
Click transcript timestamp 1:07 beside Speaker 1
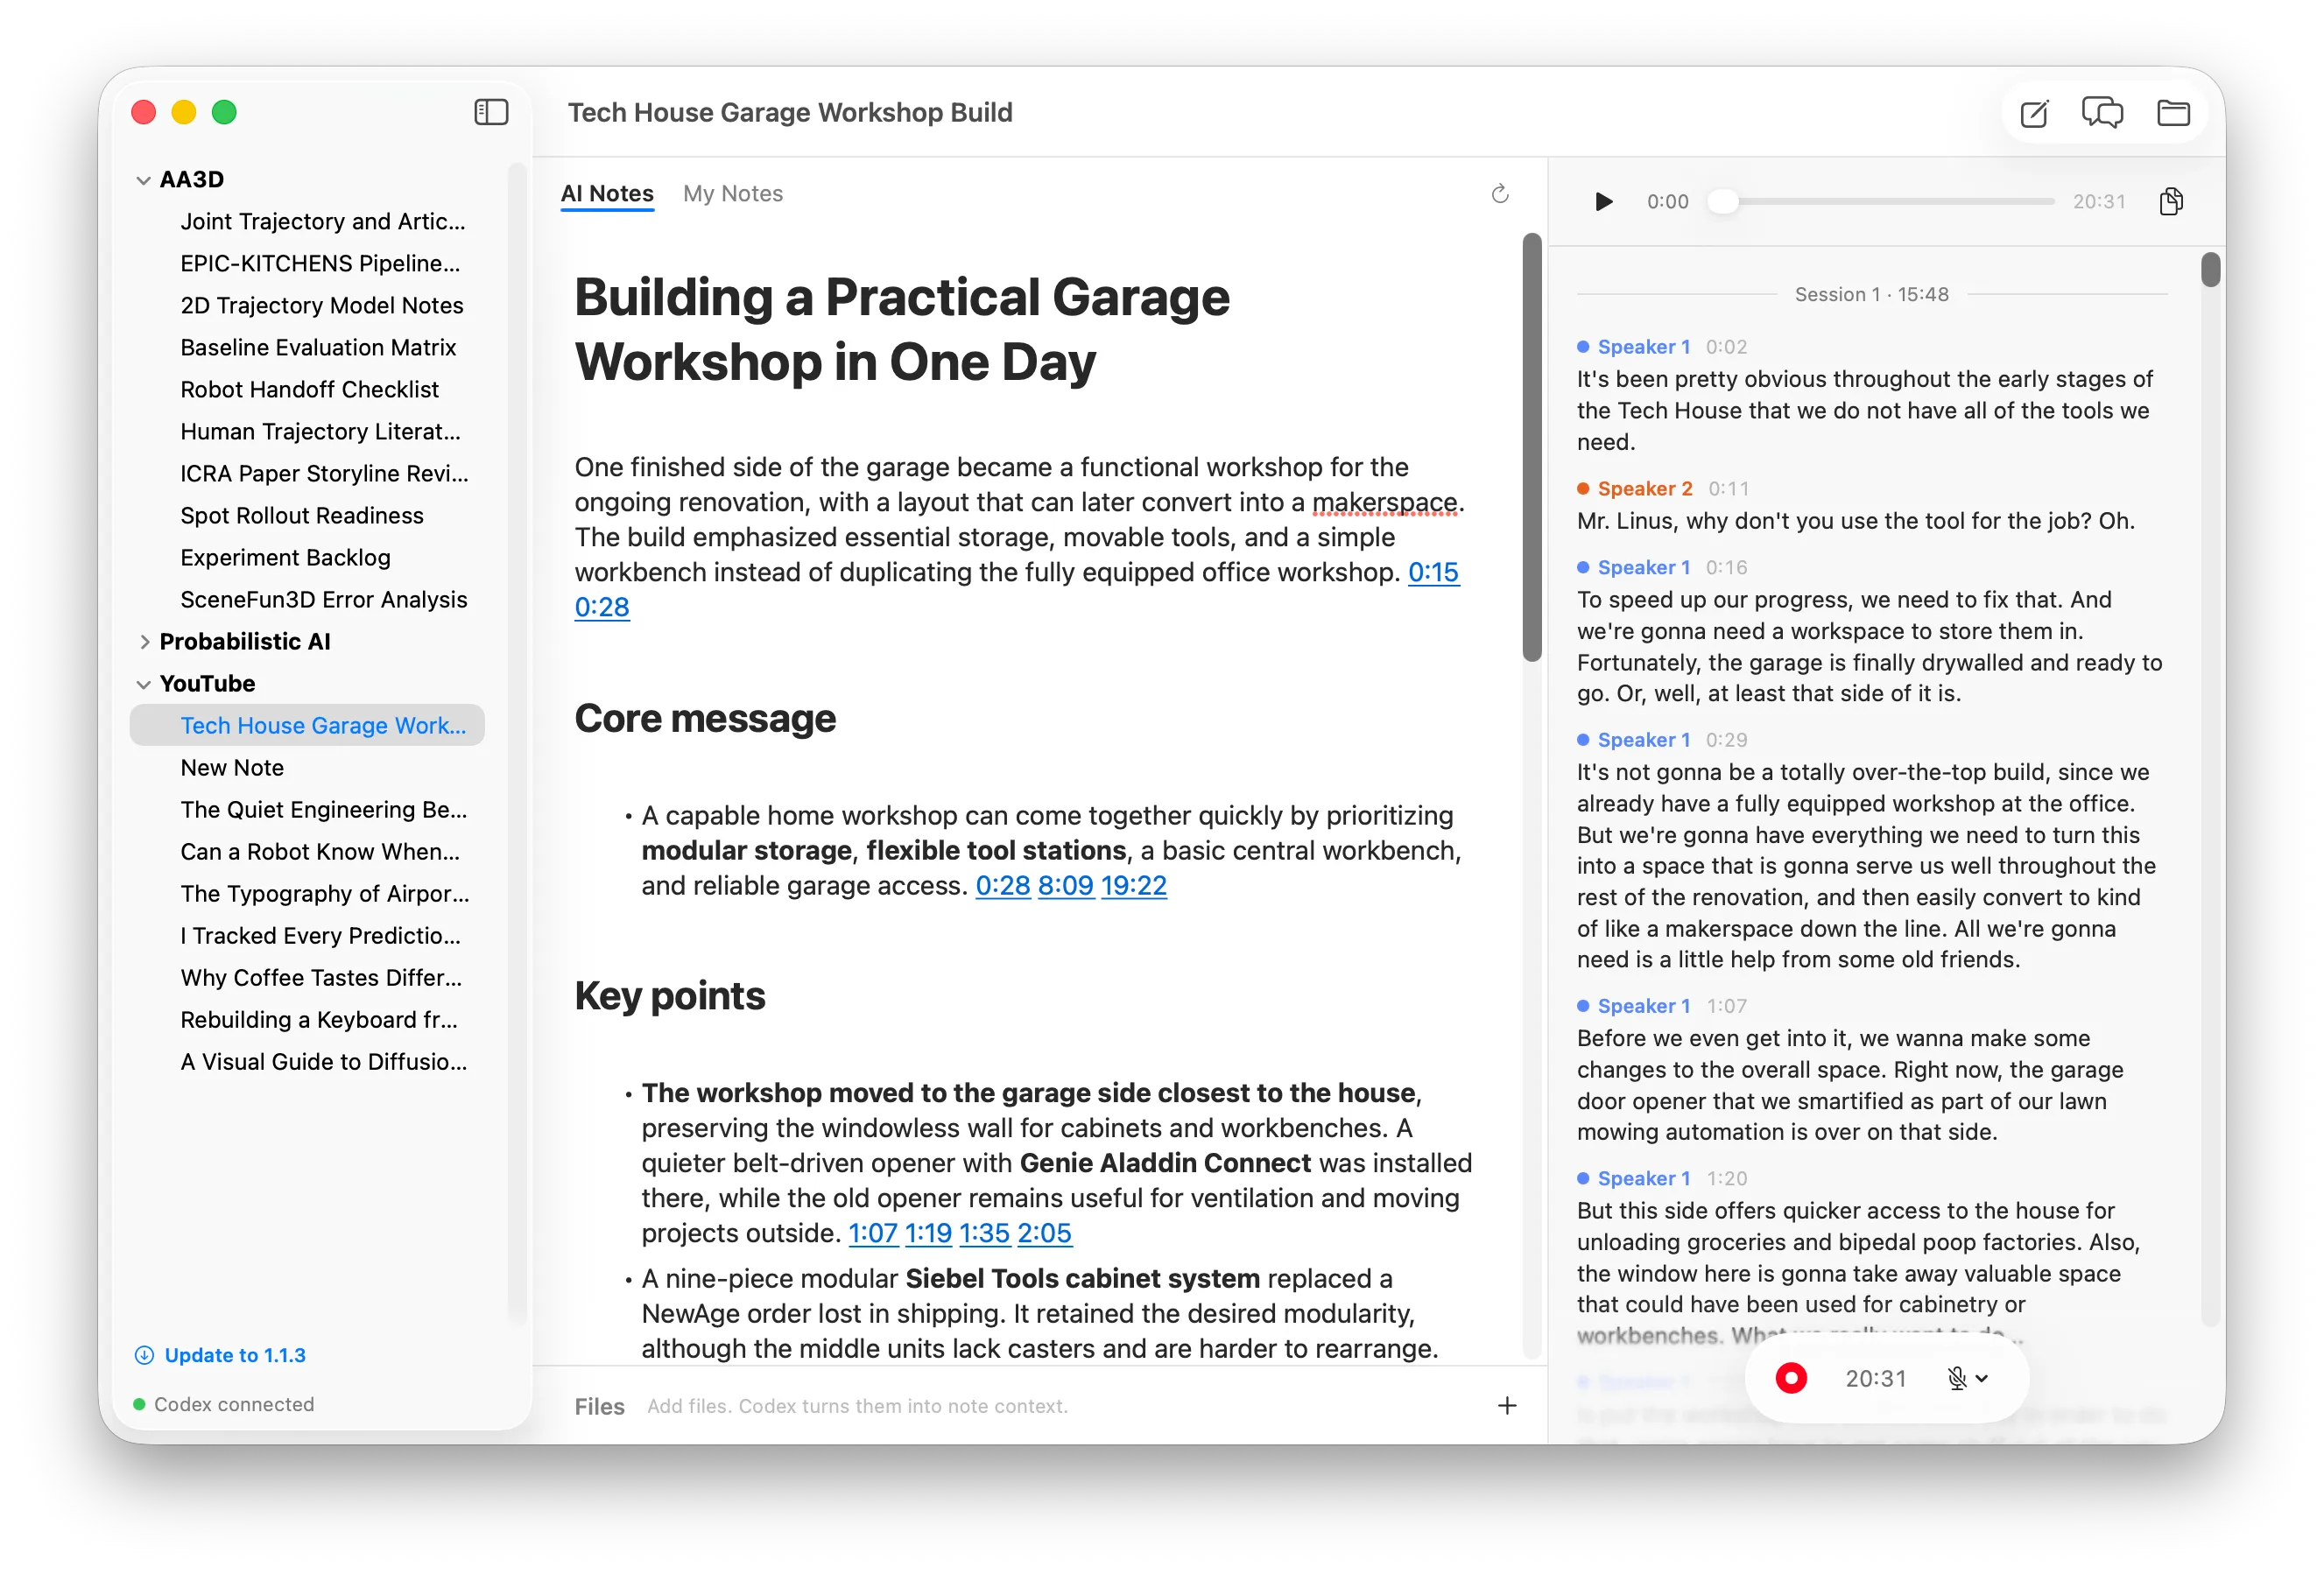point(1726,1007)
